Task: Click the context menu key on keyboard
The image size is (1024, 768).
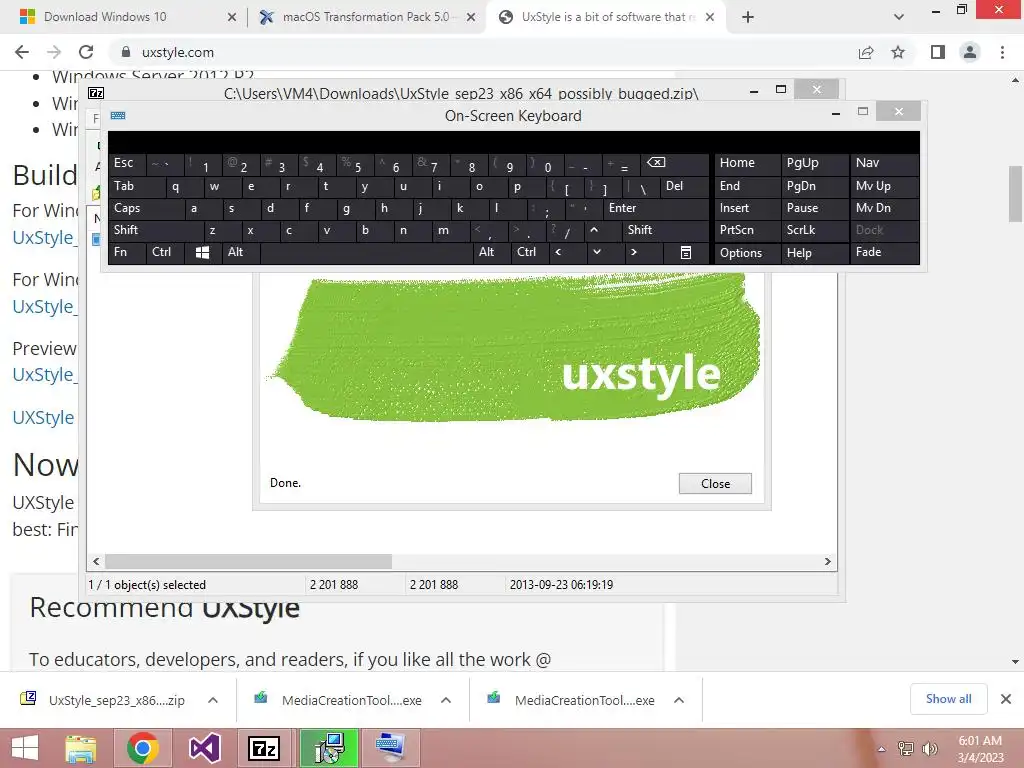Action: [x=686, y=253]
